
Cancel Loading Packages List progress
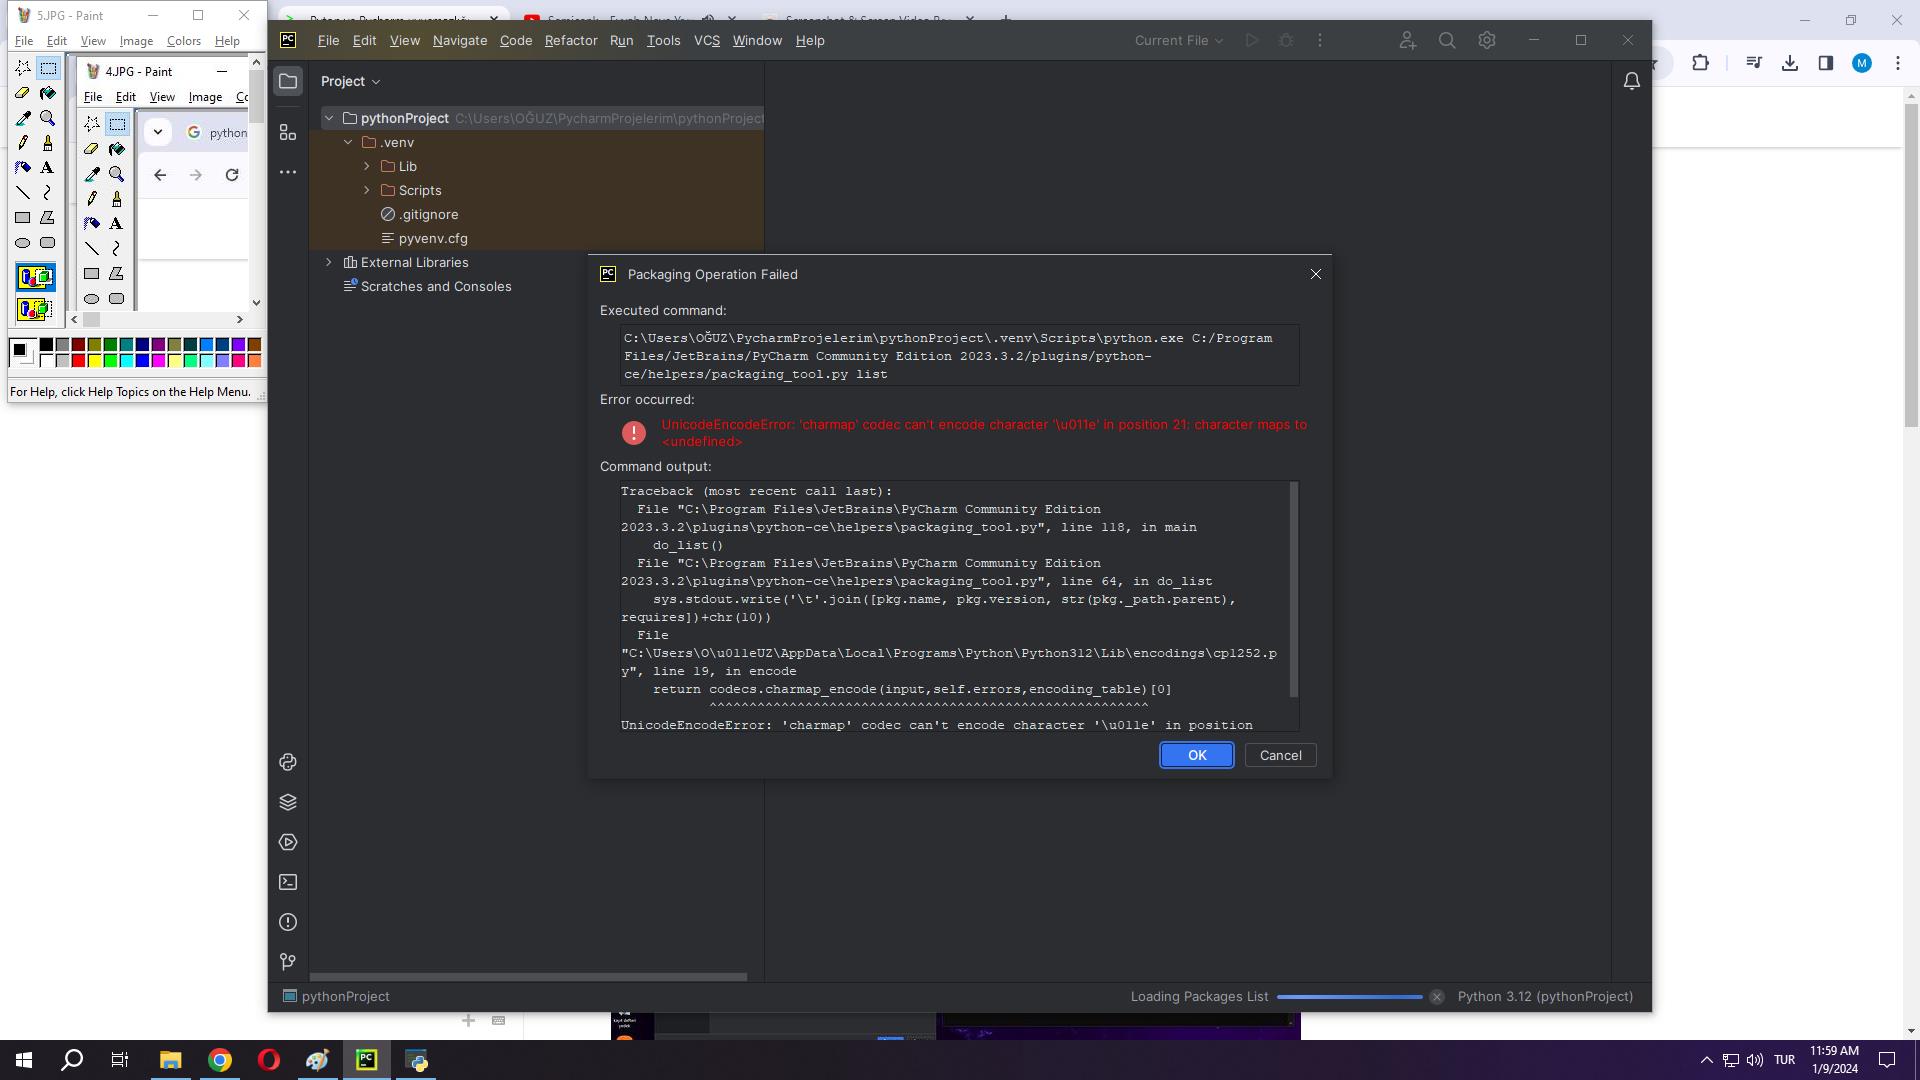point(1436,997)
